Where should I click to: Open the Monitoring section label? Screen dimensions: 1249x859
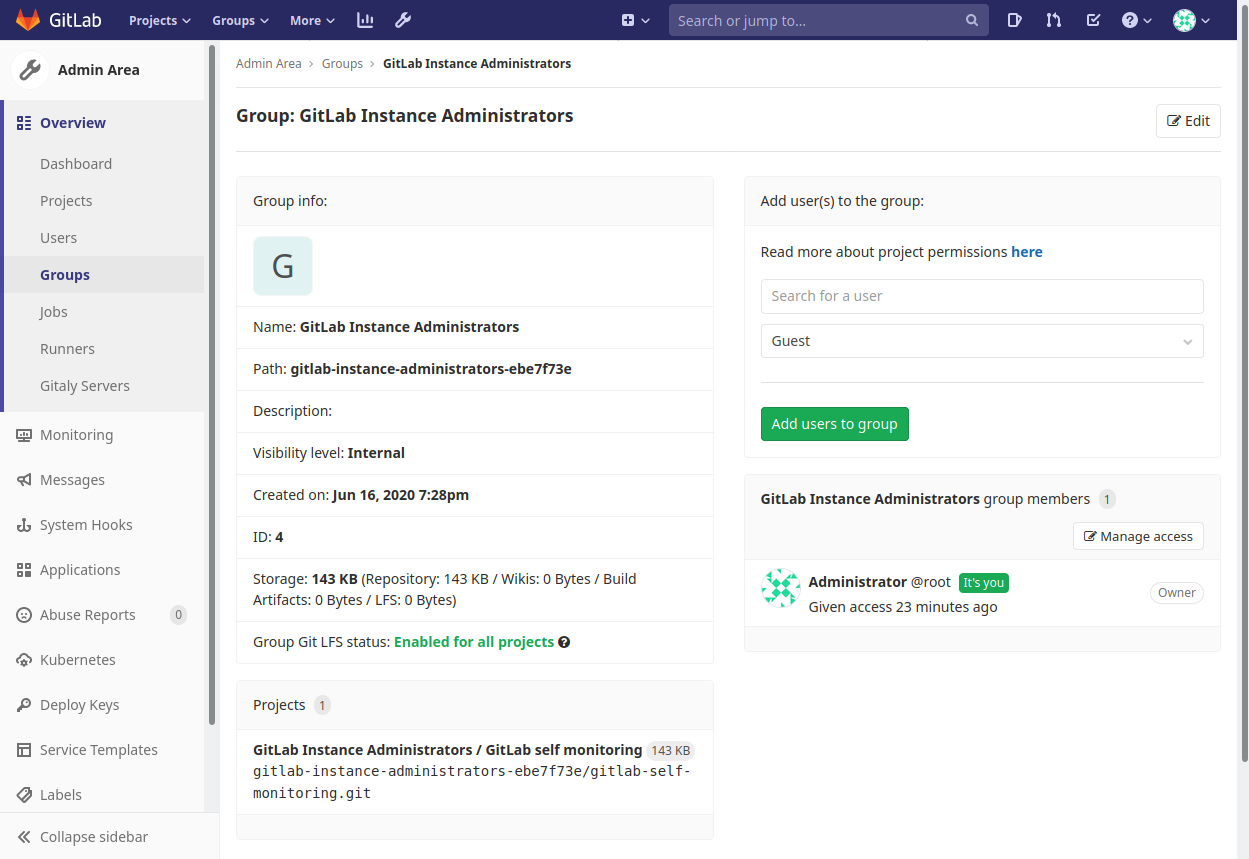76,435
